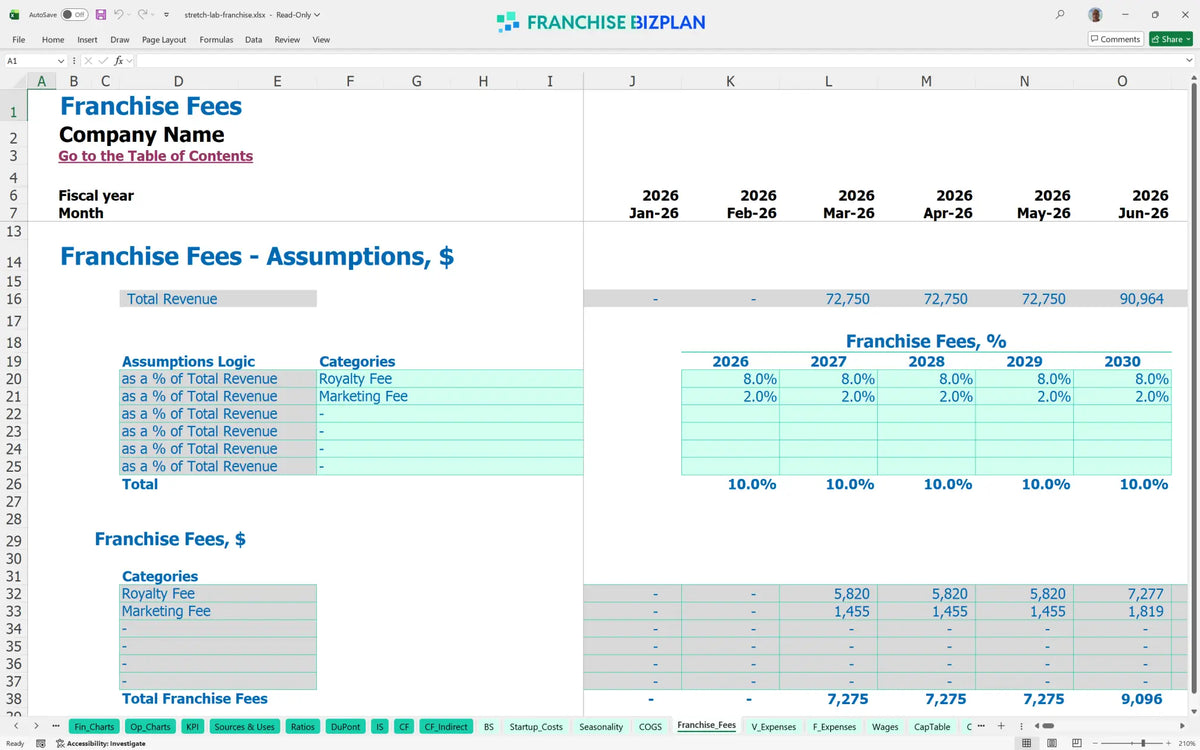The height and width of the screenshot is (750, 1200).
Task: Click the Insert Function fx icon
Action: point(118,61)
